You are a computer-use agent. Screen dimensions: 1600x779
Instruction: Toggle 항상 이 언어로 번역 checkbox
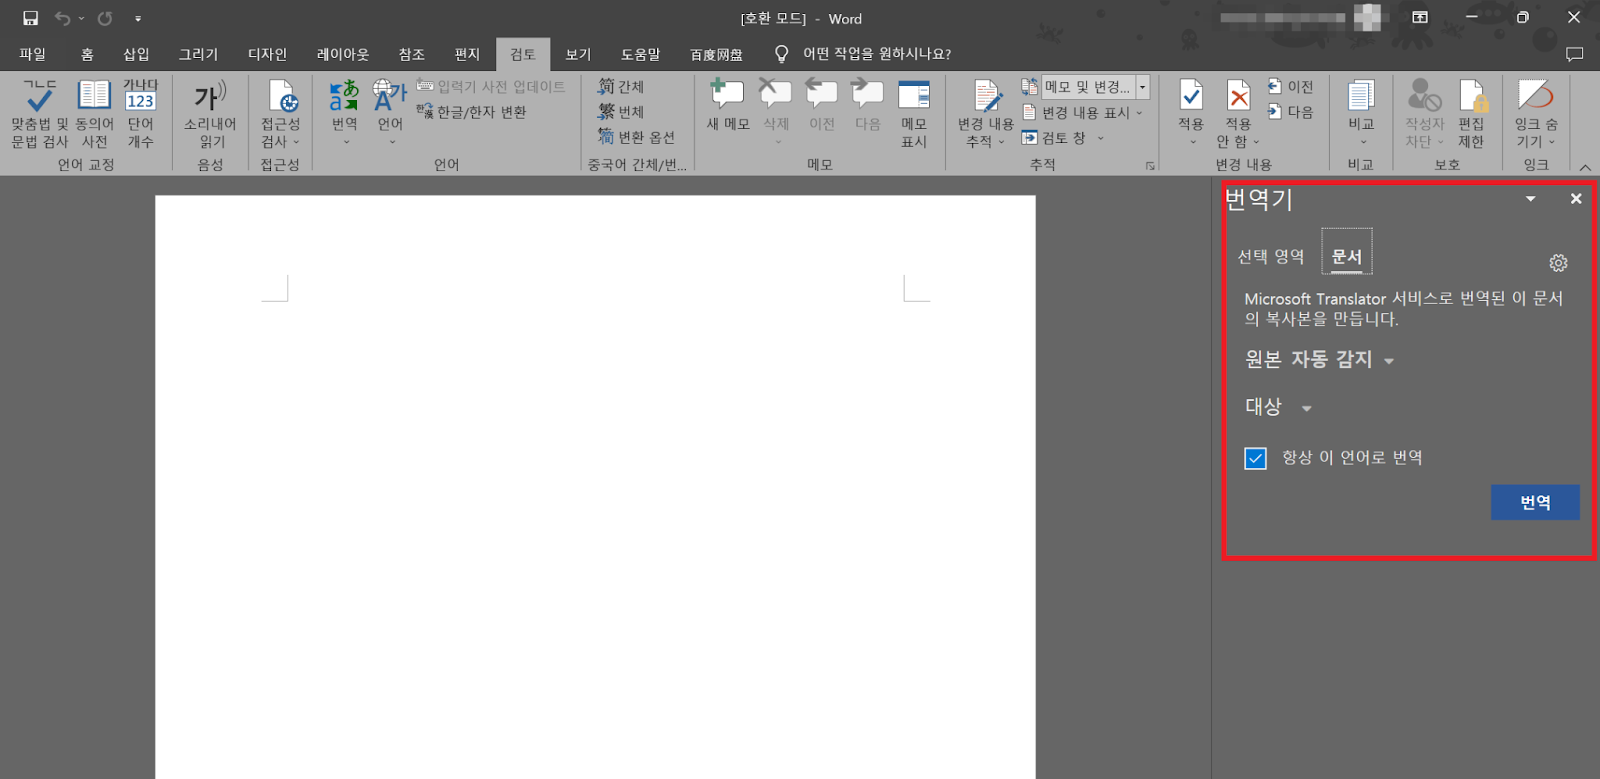[1256, 458]
